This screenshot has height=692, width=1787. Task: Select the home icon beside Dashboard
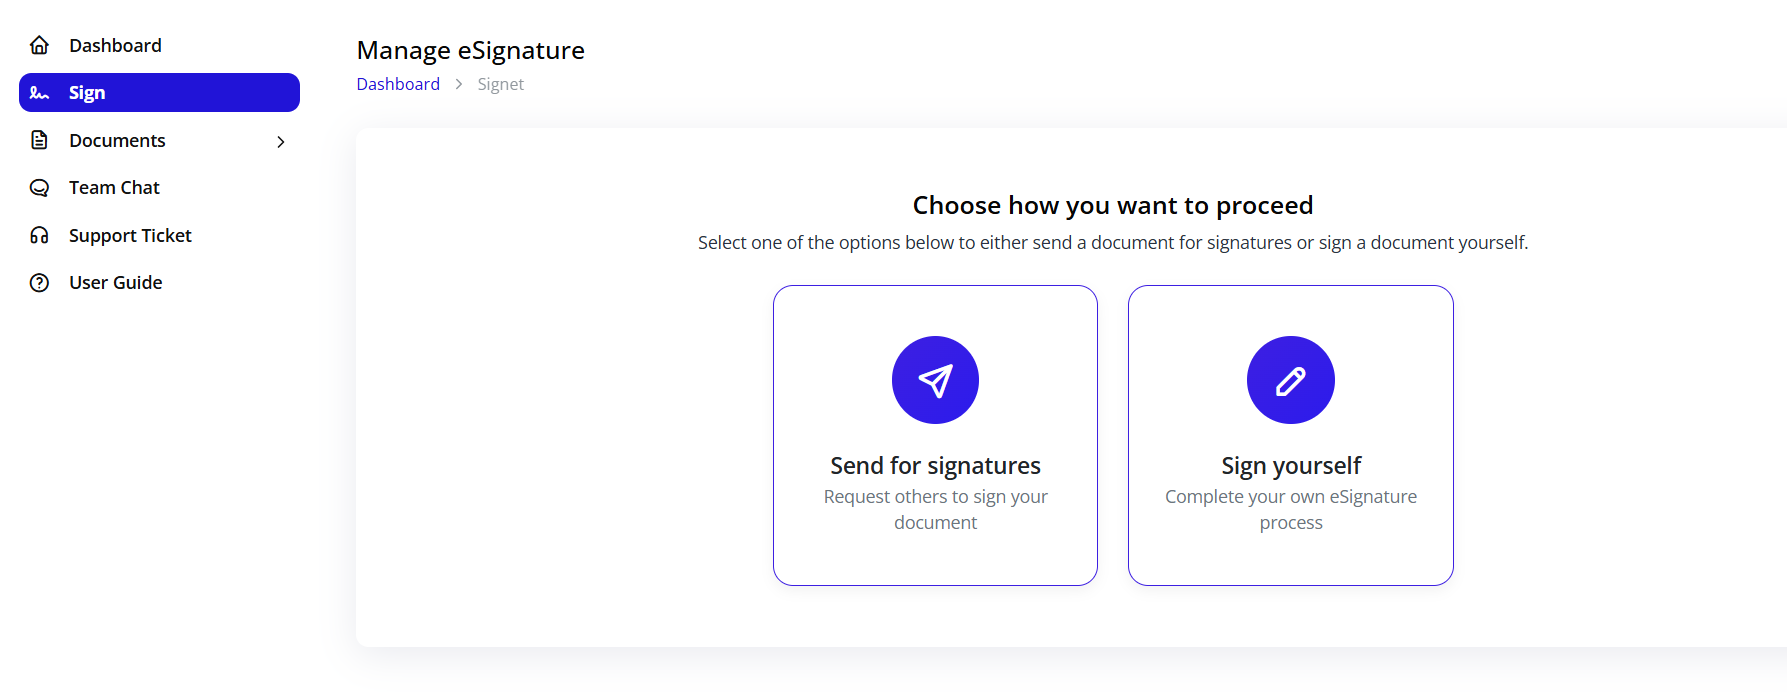(x=38, y=45)
